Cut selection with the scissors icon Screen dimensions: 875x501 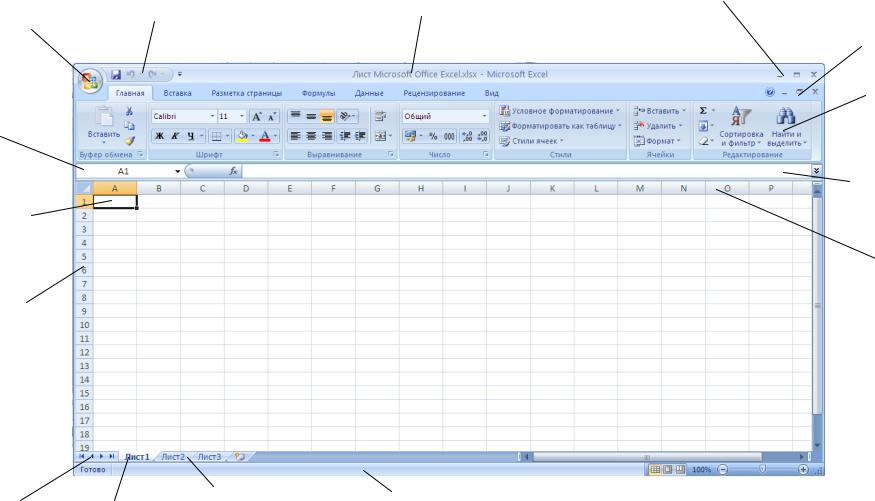tap(129, 112)
